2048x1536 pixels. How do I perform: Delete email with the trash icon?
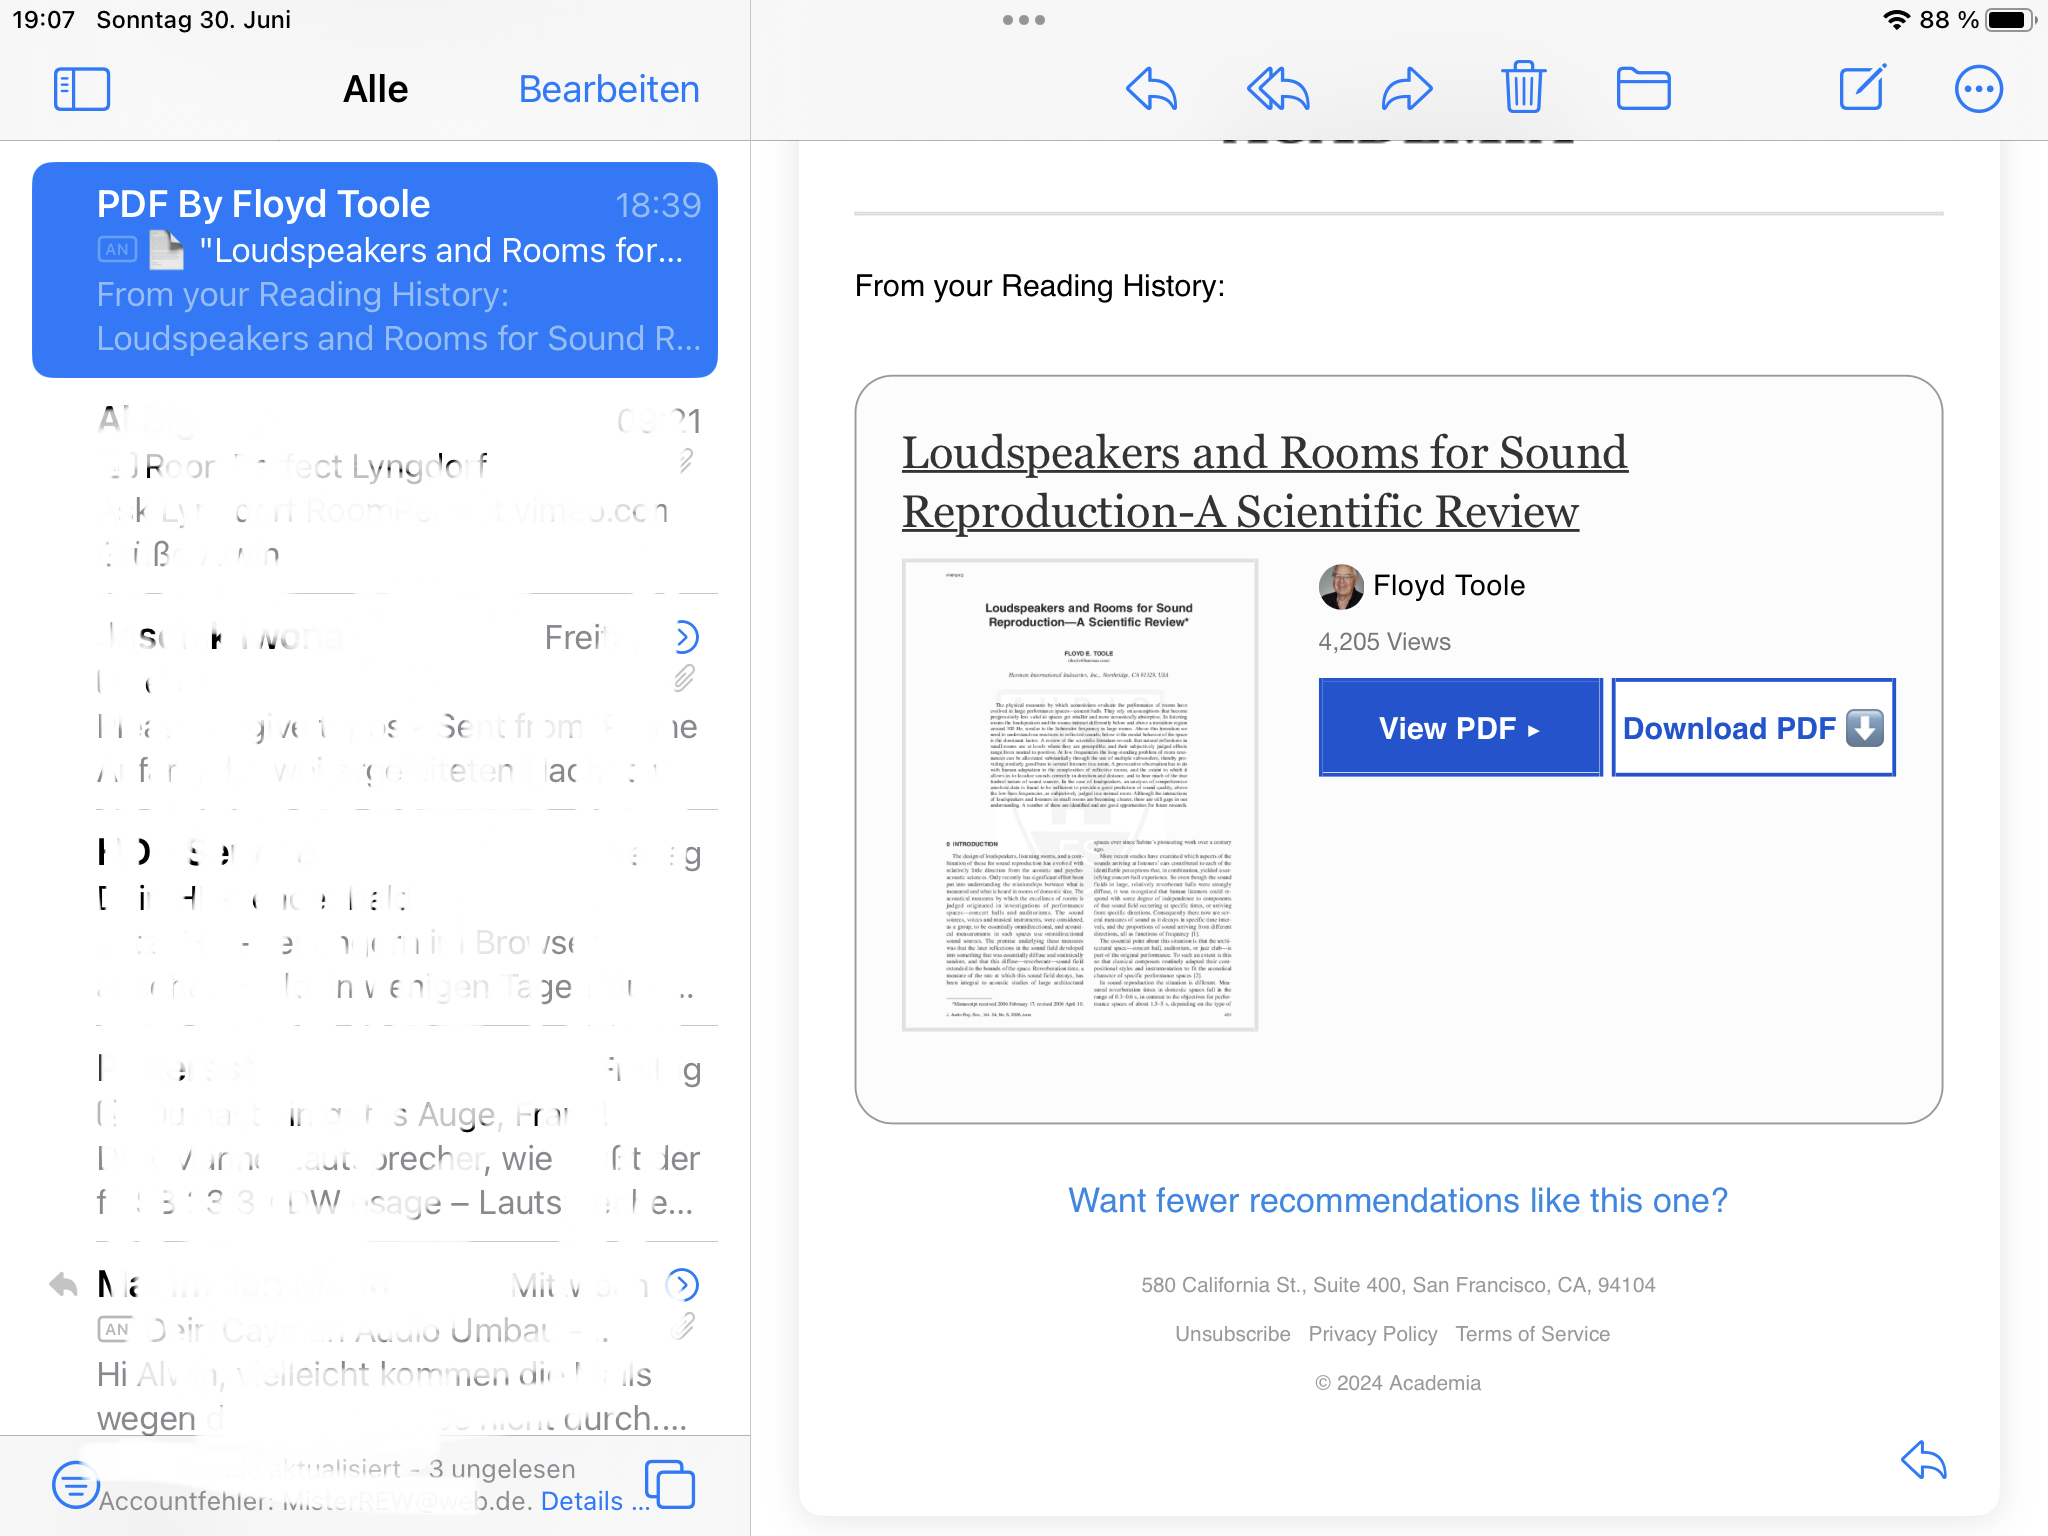1523,88
